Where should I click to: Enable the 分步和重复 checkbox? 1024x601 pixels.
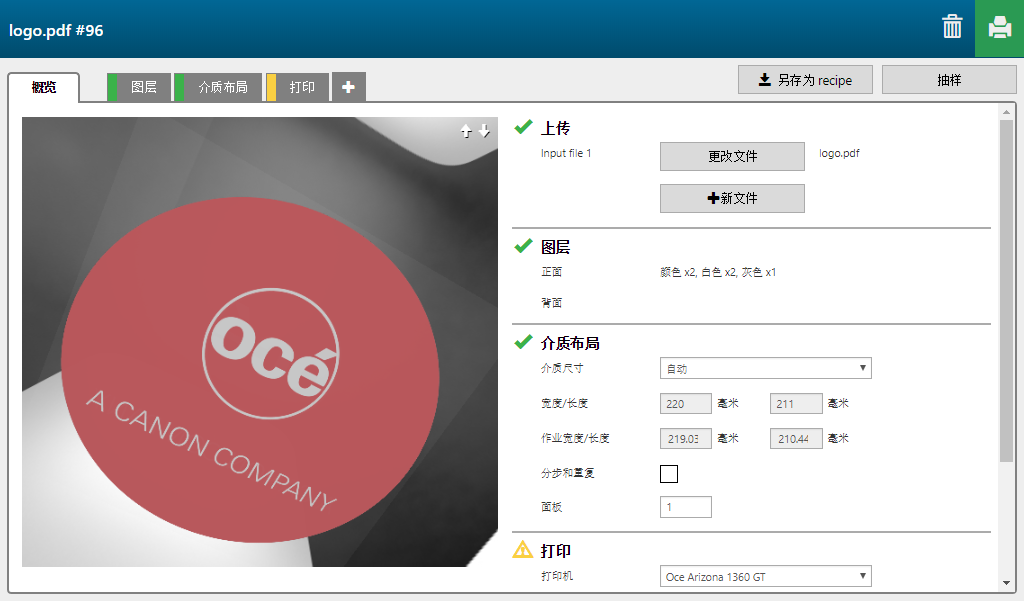coord(669,474)
